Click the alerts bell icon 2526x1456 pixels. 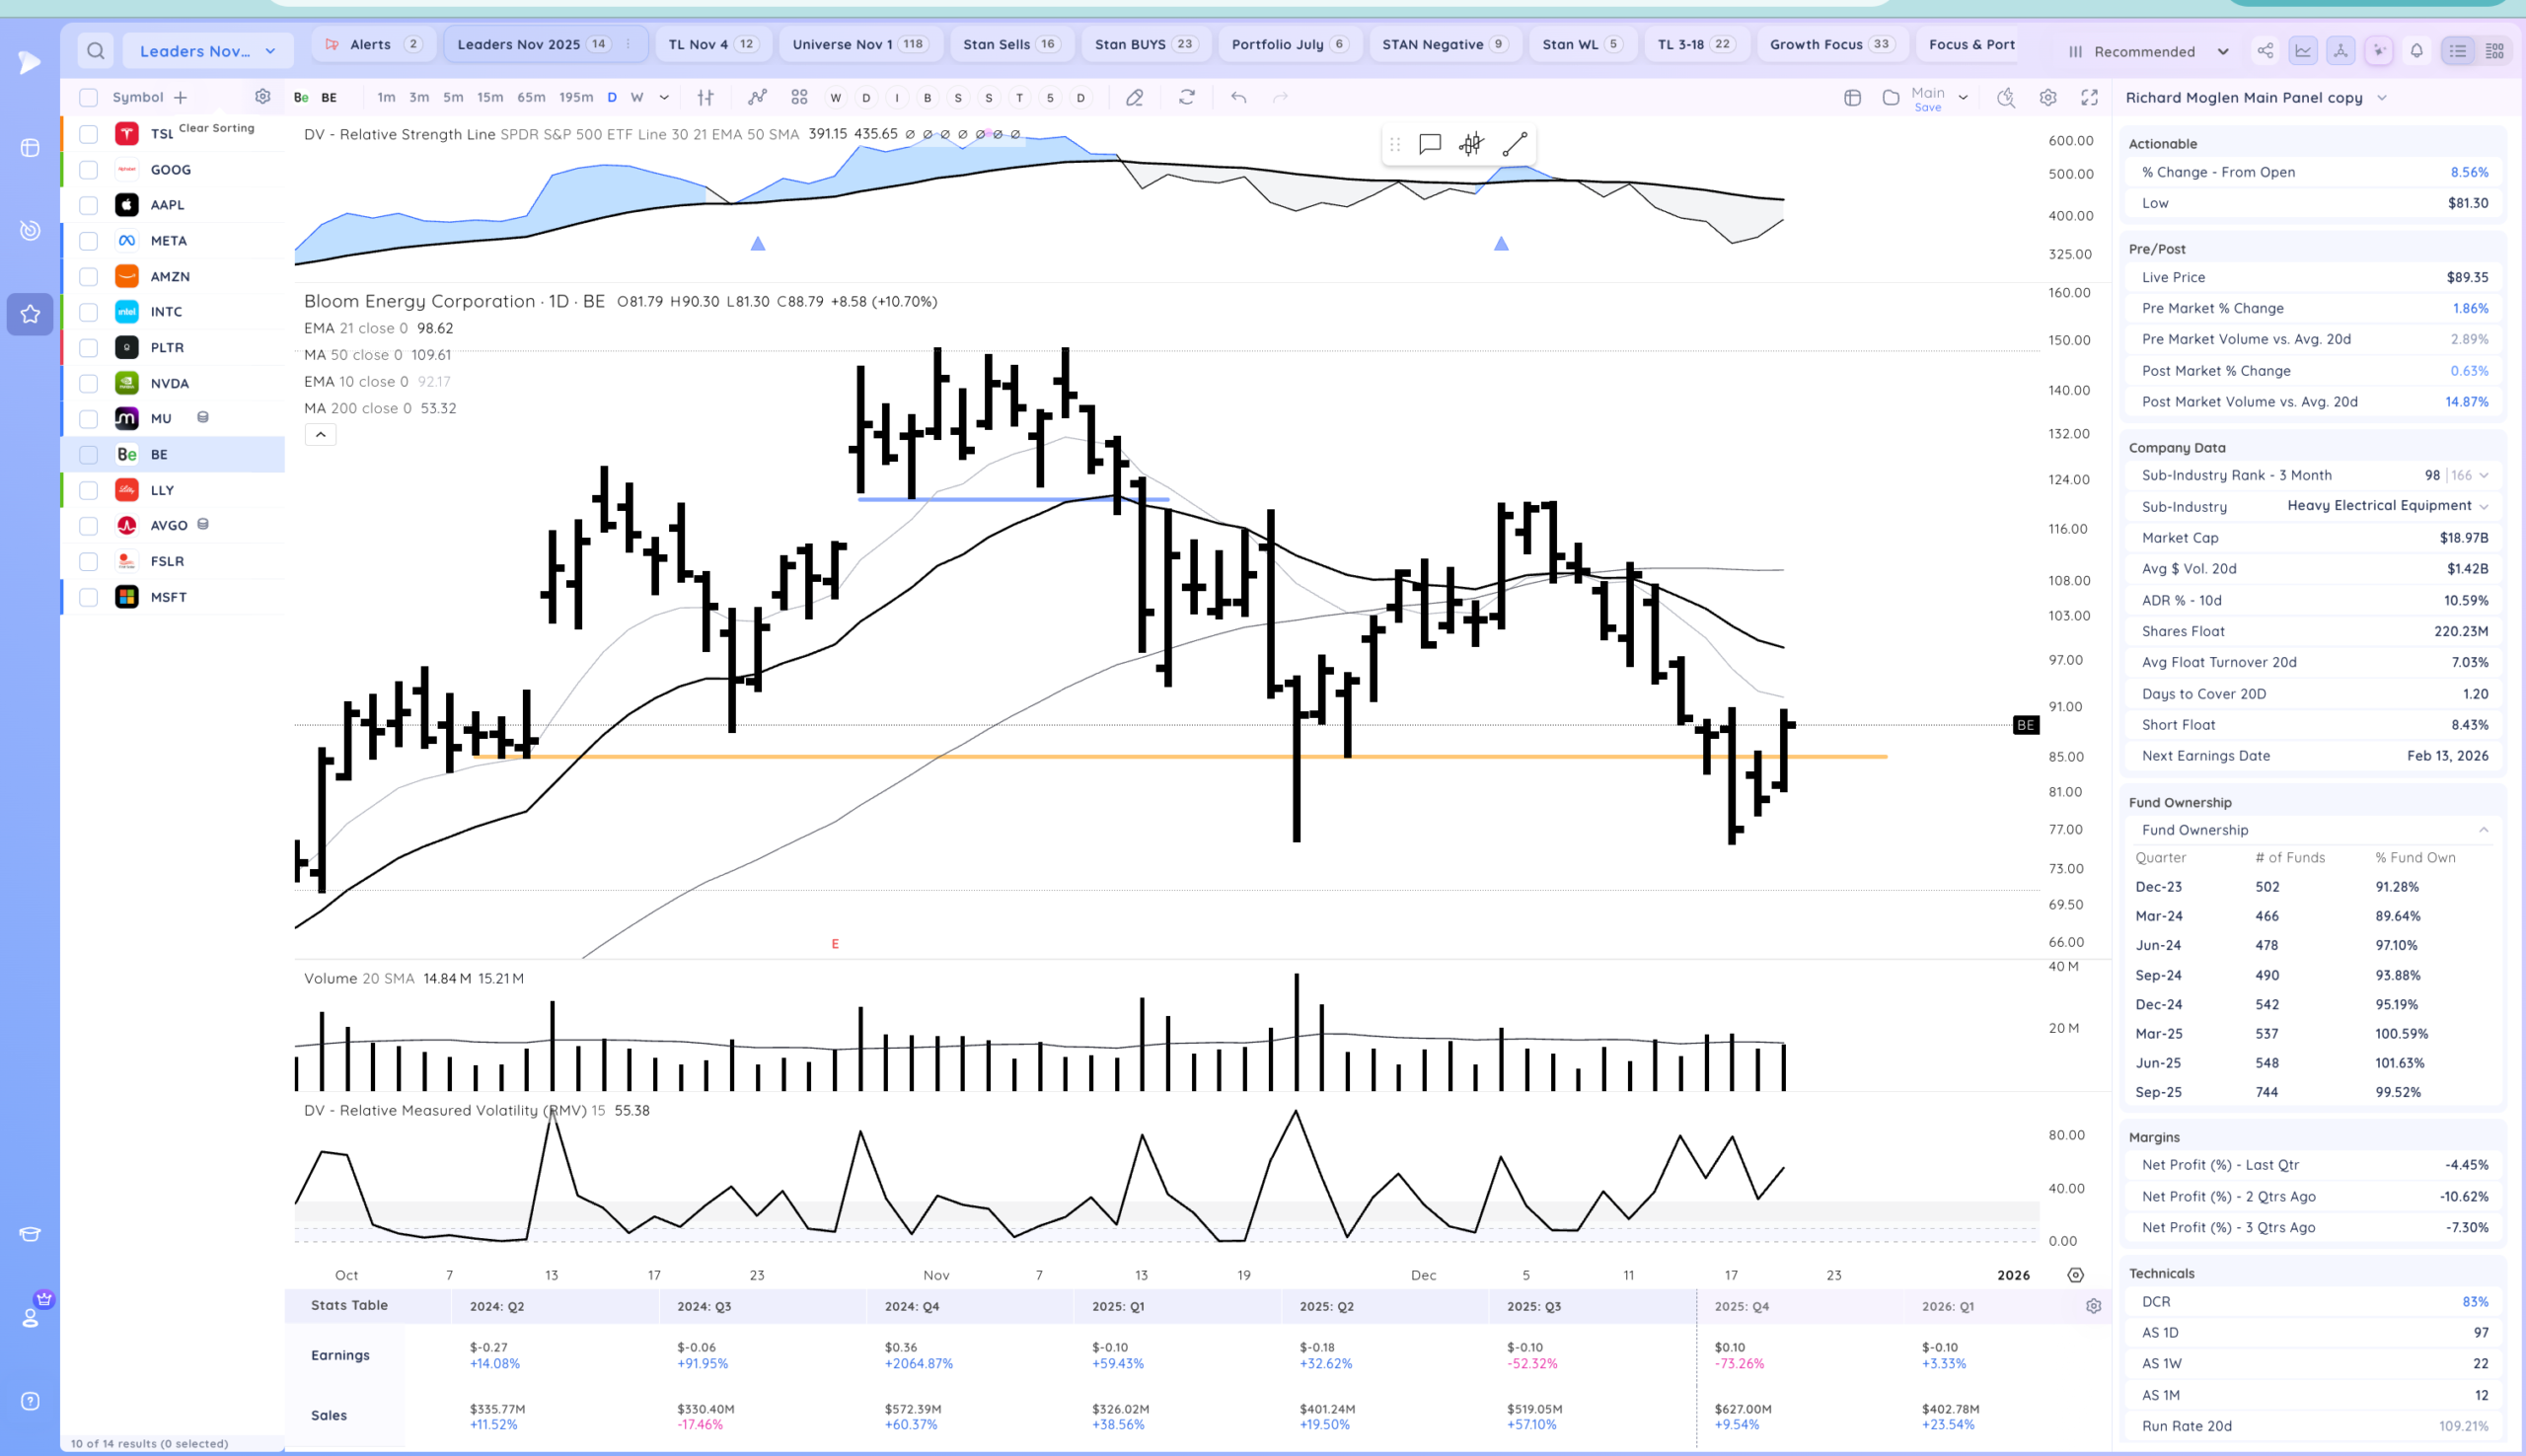(x=2416, y=51)
